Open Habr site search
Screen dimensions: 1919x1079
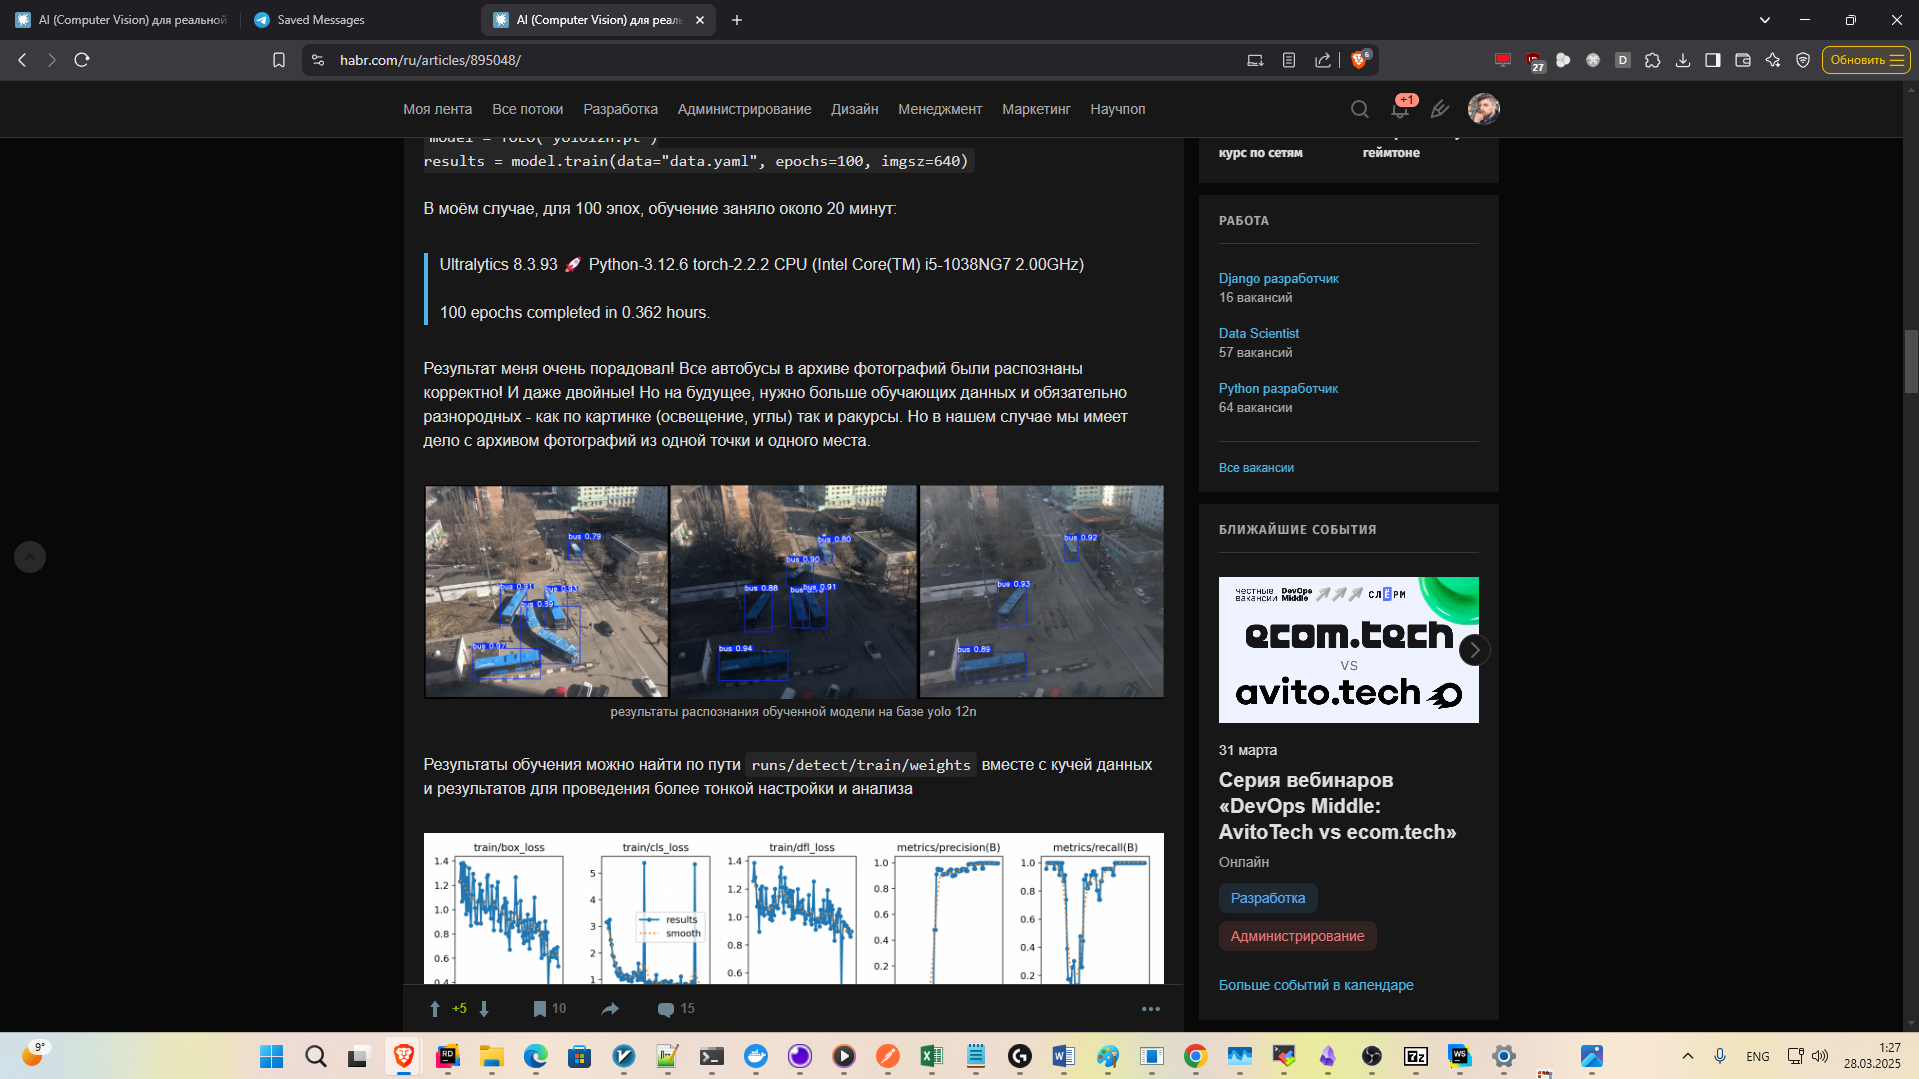tap(1359, 109)
